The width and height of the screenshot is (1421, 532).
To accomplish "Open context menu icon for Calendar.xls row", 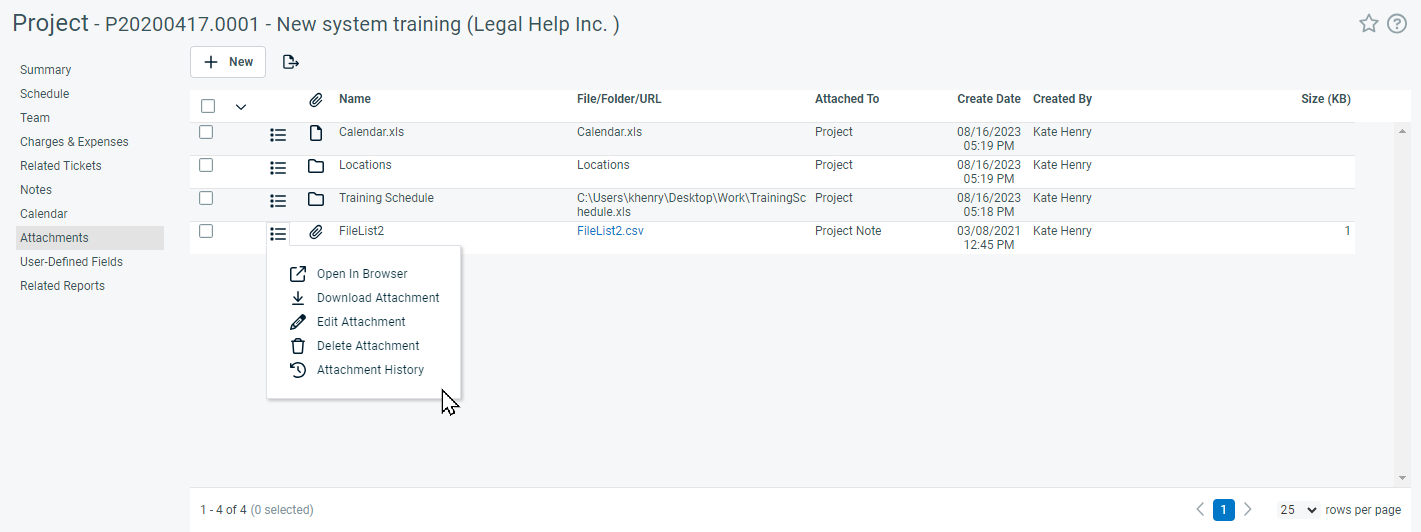I will click(278, 134).
